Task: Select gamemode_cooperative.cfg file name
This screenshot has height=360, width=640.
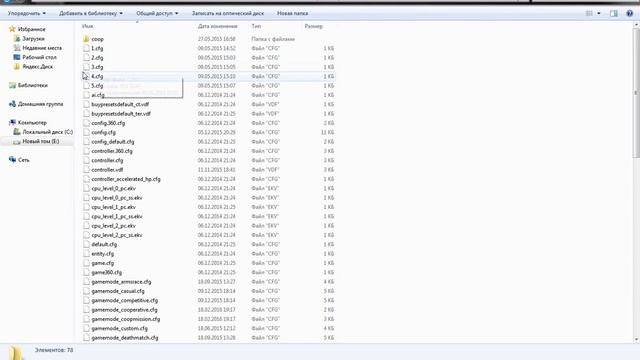Action: tap(124, 310)
